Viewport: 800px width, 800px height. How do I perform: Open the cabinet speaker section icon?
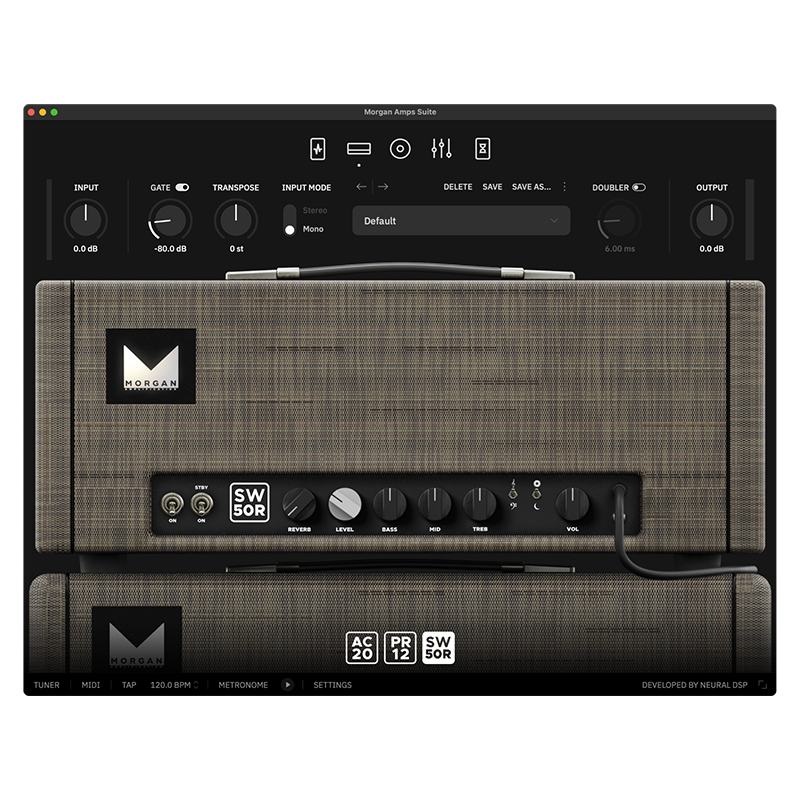400,149
